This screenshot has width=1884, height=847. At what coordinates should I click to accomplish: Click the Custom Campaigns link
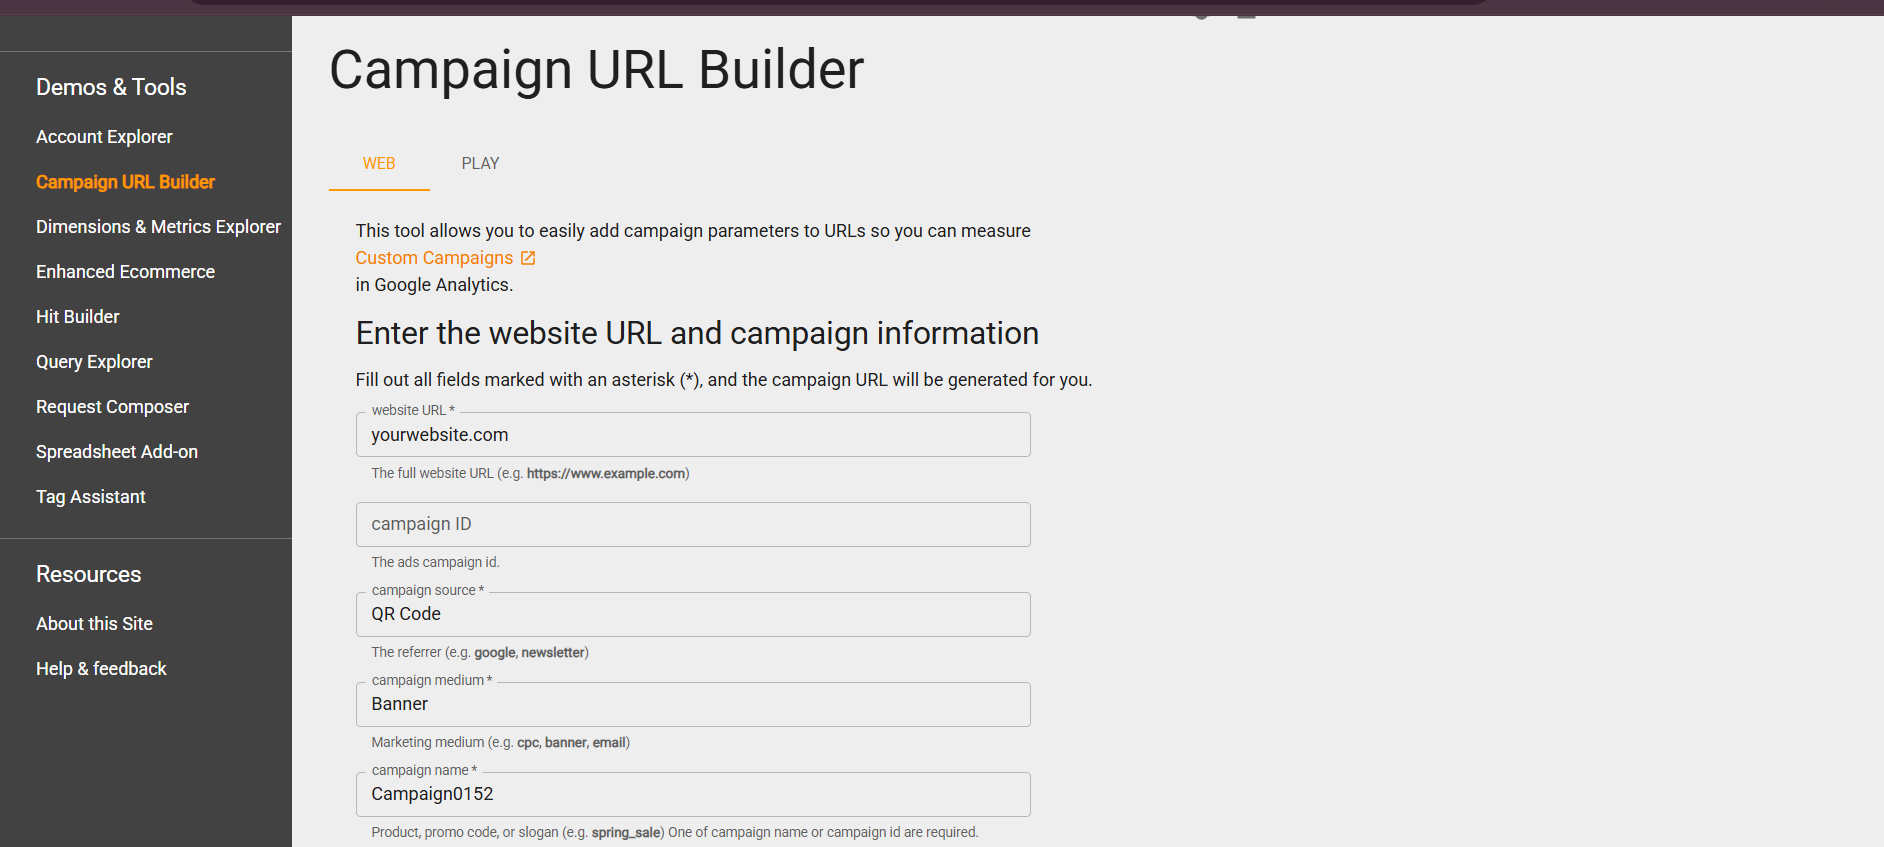(433, 257)
